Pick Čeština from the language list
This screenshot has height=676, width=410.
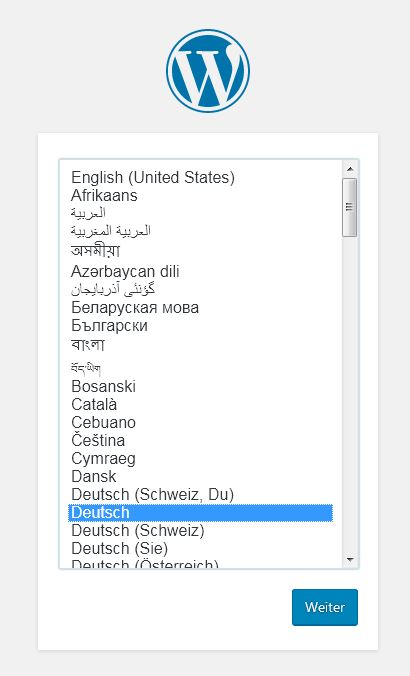[98, 441]
